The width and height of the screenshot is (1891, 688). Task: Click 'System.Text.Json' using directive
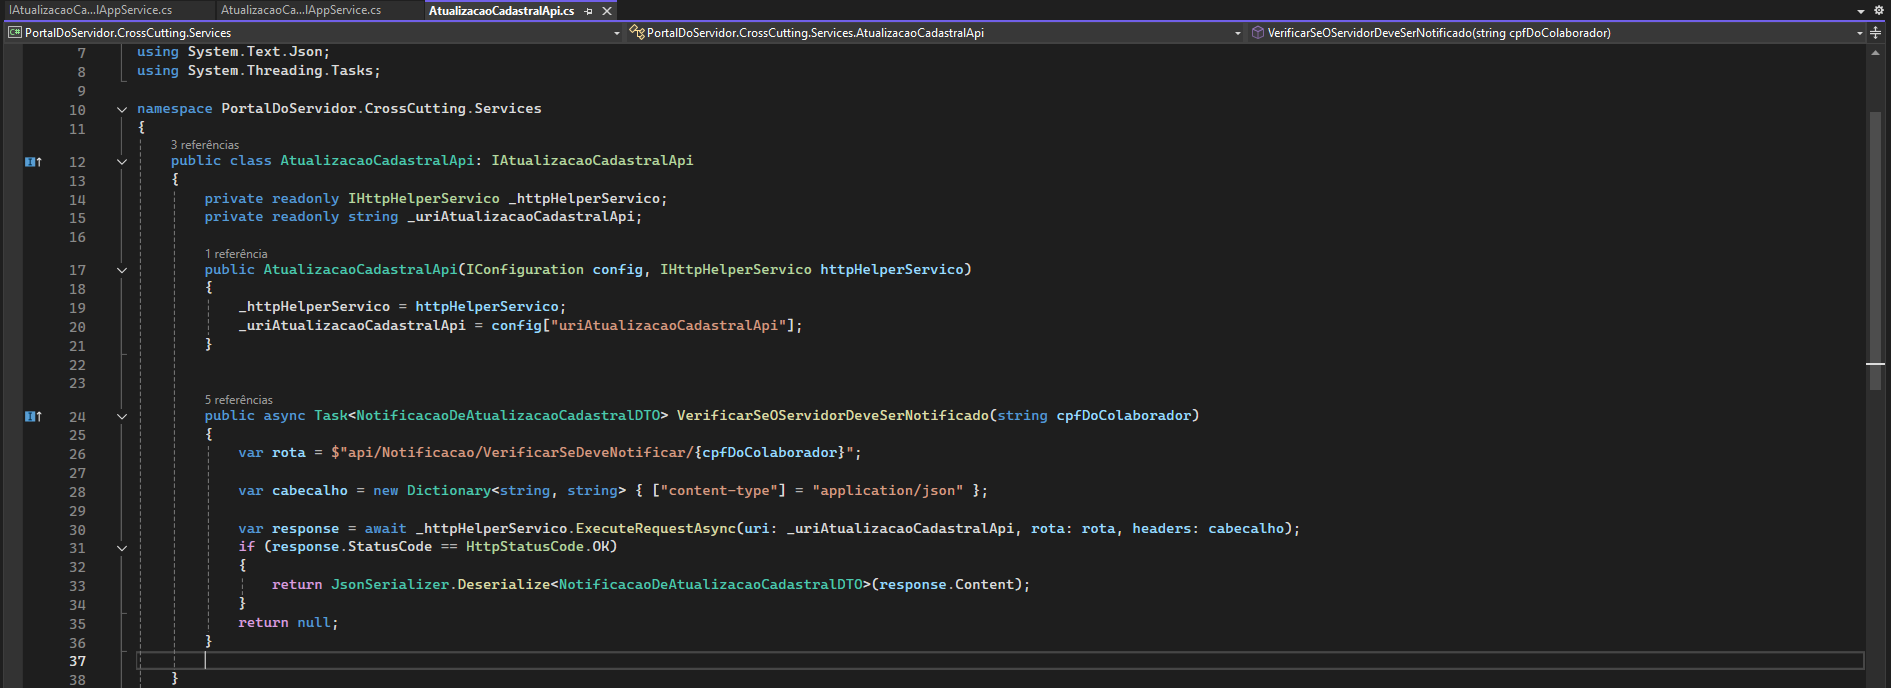255,52
